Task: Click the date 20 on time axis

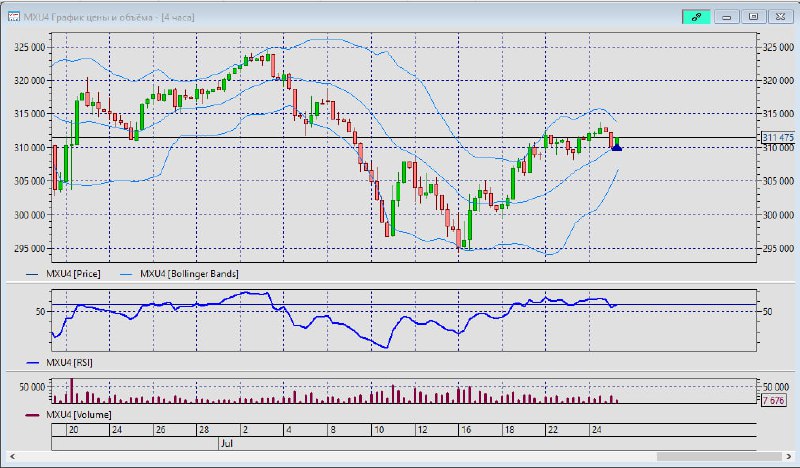Action: 73,430
